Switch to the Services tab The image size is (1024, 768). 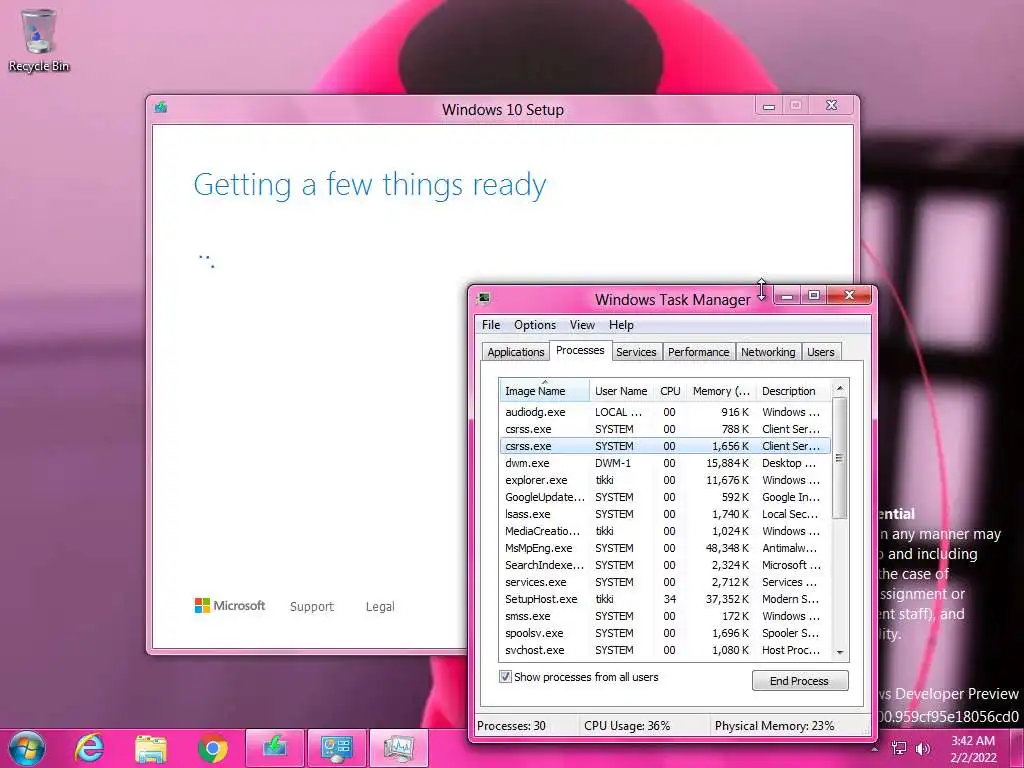[636, 352]
